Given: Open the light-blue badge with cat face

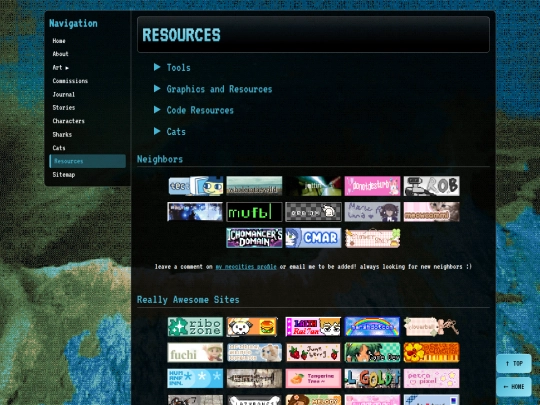Looking at the screenshot, I should pyautogui.click(x=254, y=352).
